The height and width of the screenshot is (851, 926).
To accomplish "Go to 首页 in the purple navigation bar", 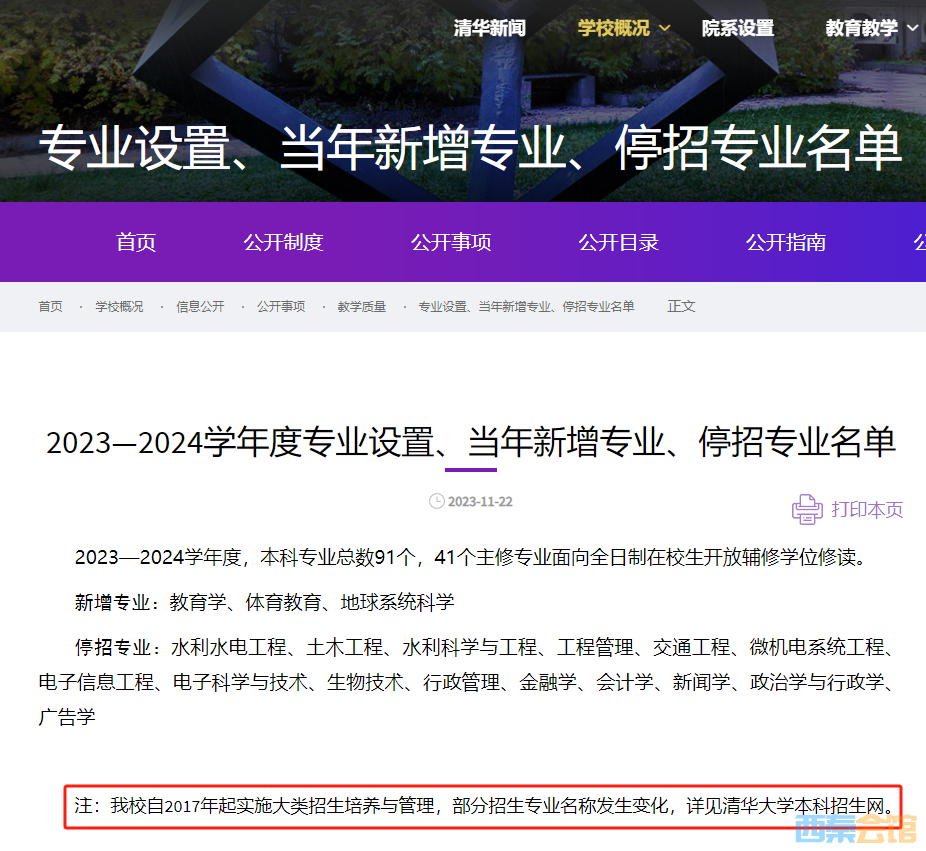I will click(x=136, y=242).
